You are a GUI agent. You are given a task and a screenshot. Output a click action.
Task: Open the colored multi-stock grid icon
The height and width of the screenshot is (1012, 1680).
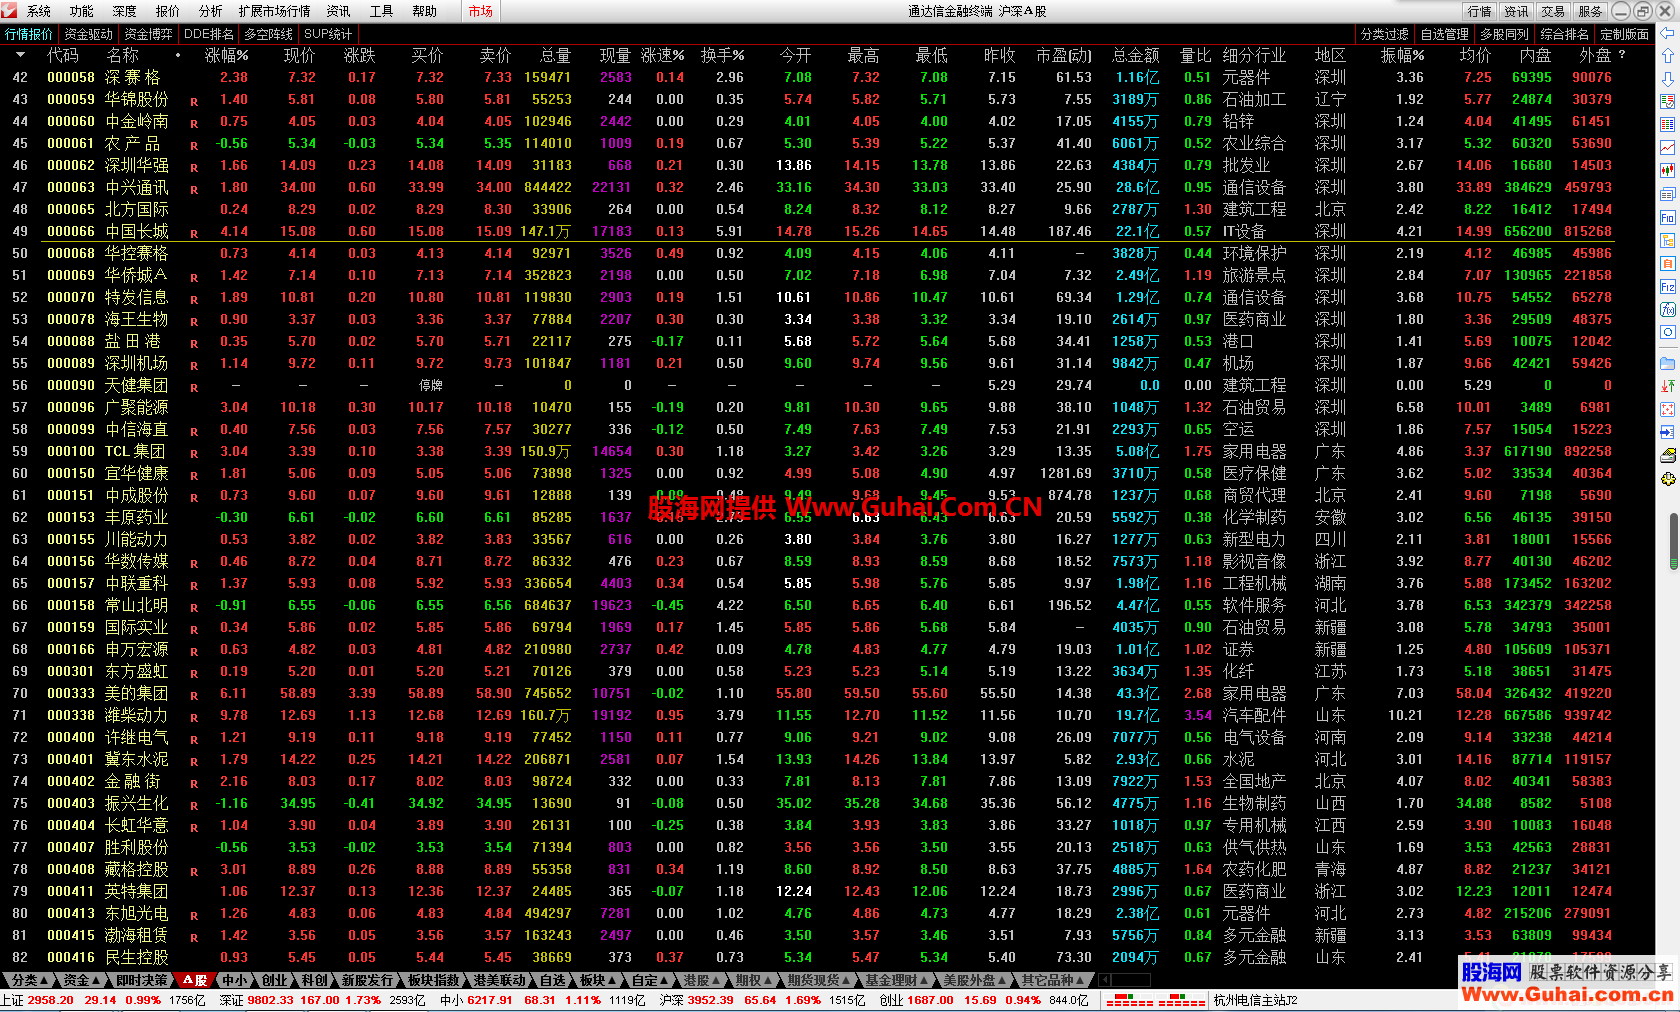click(1667, 125)
